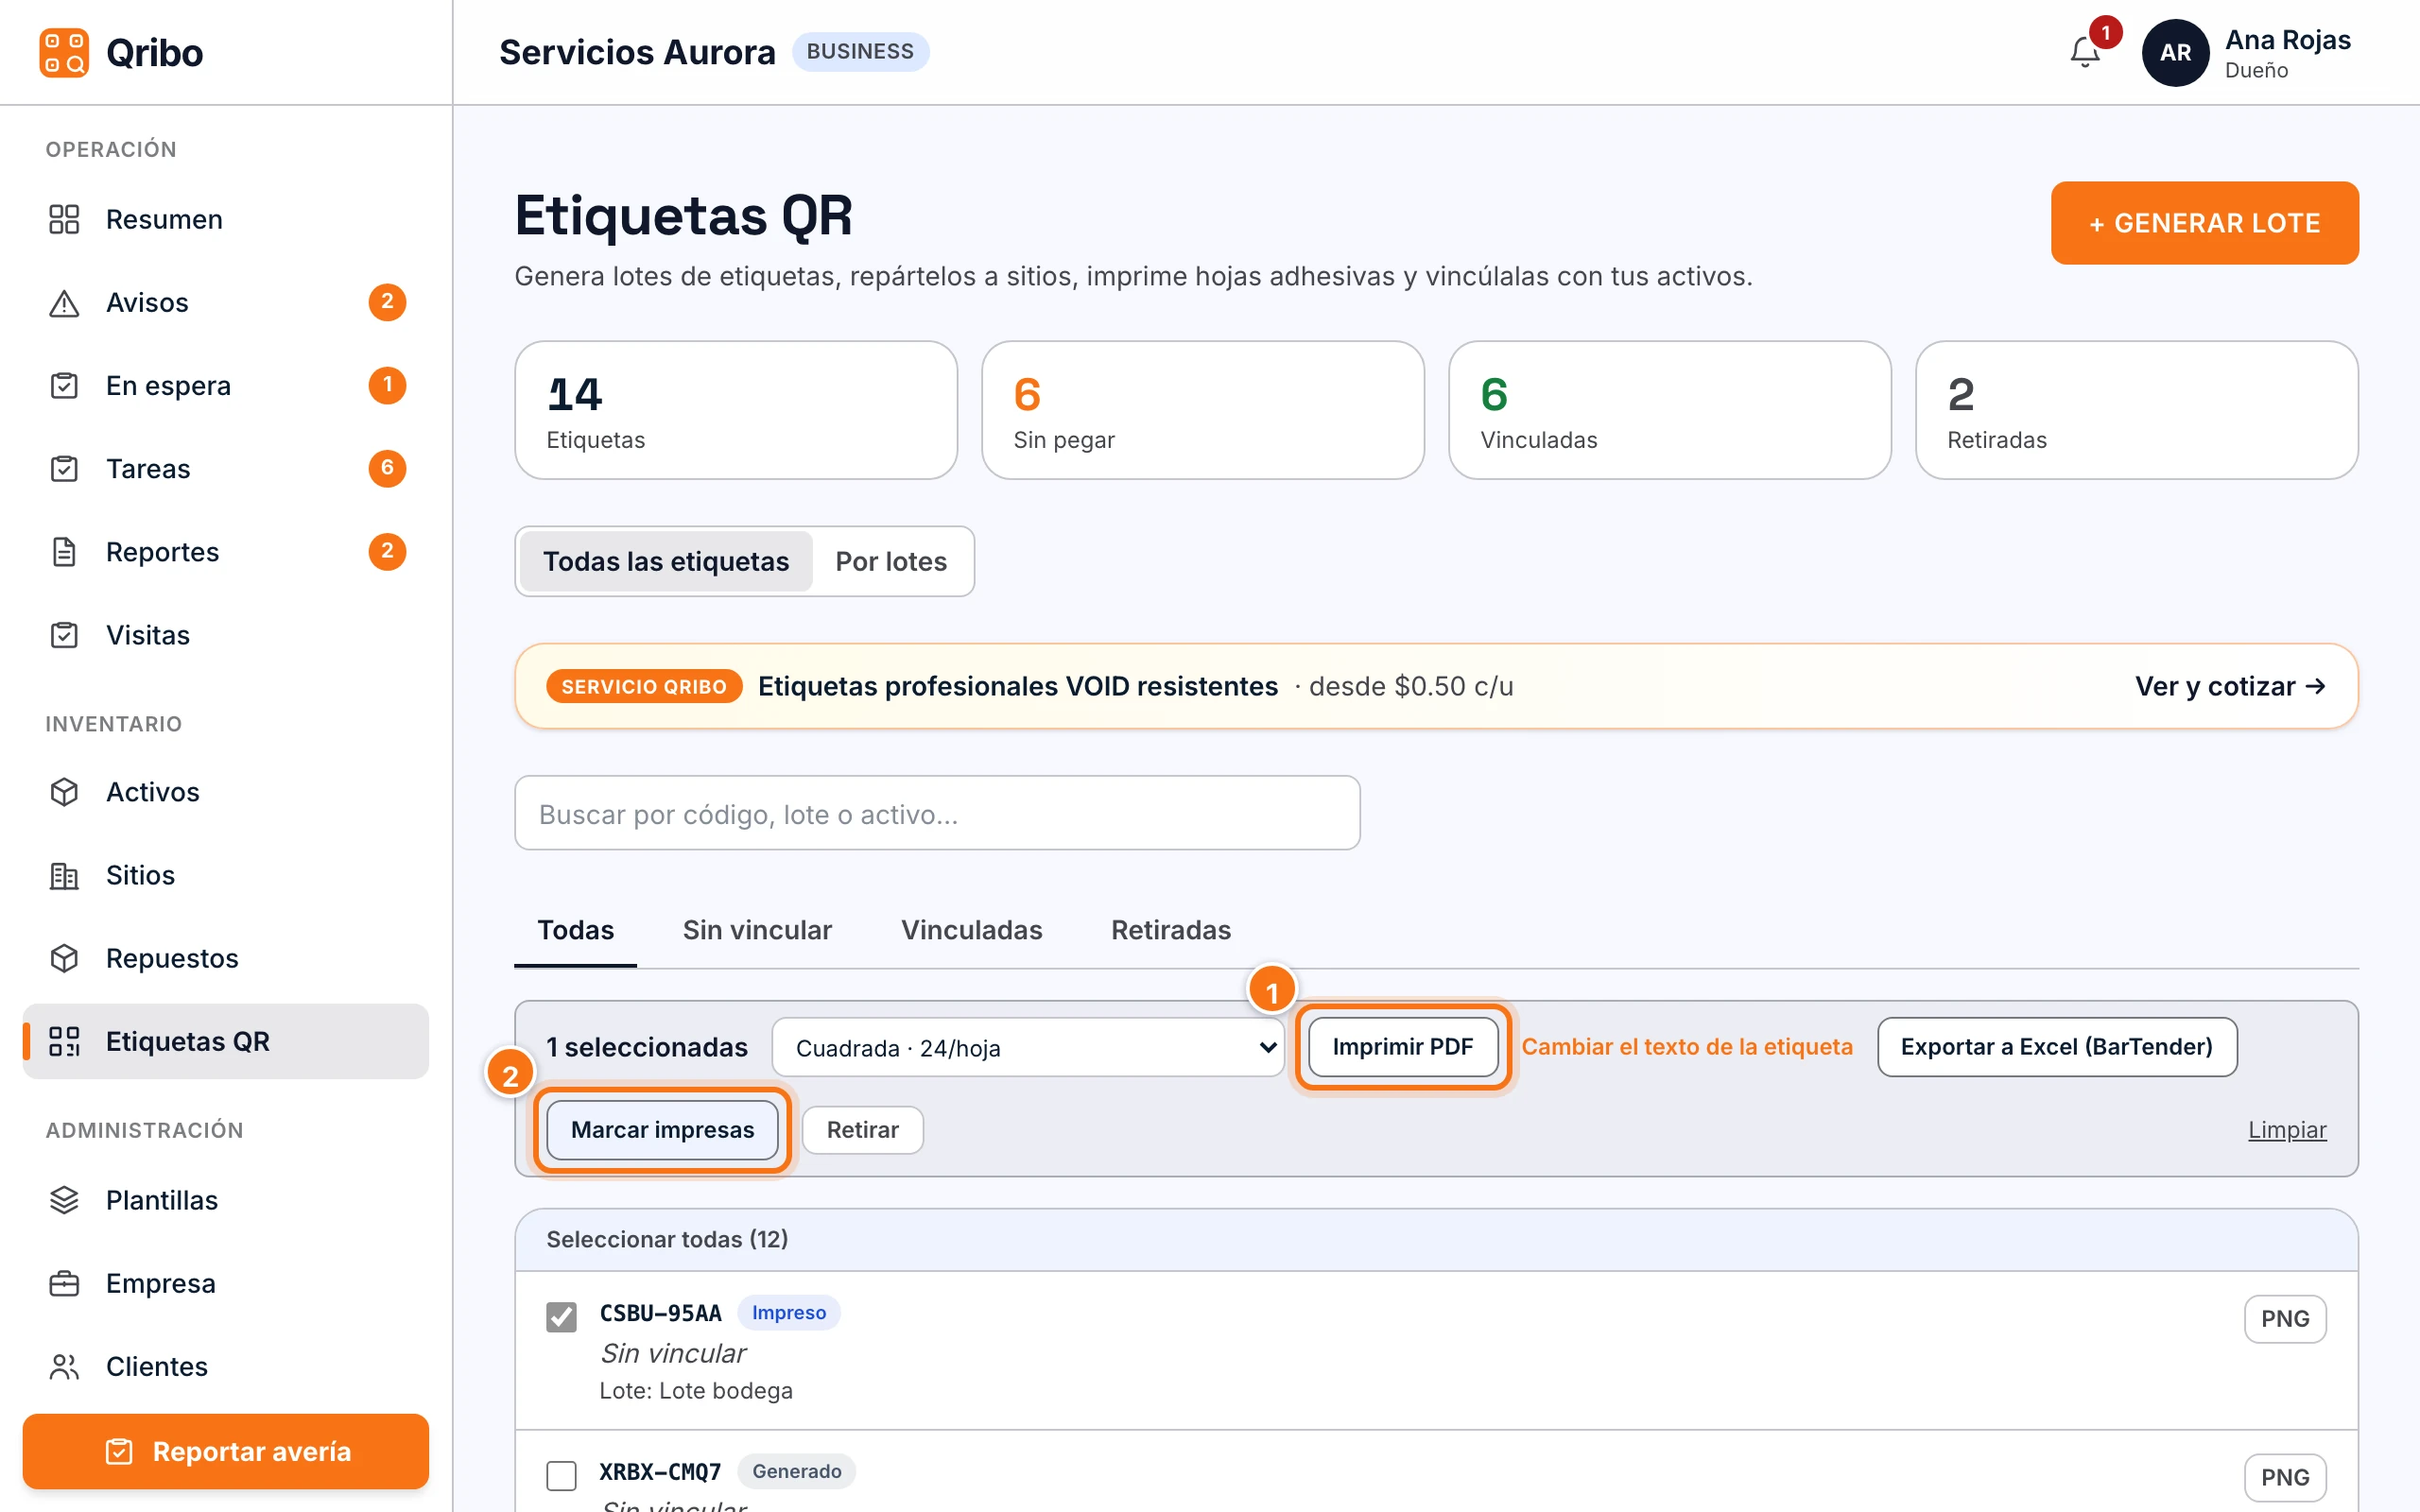The height and width of the screenshot is (1512, 2420).
Task: Focus the Buscar por código search field
Action: tap(937, 813)
